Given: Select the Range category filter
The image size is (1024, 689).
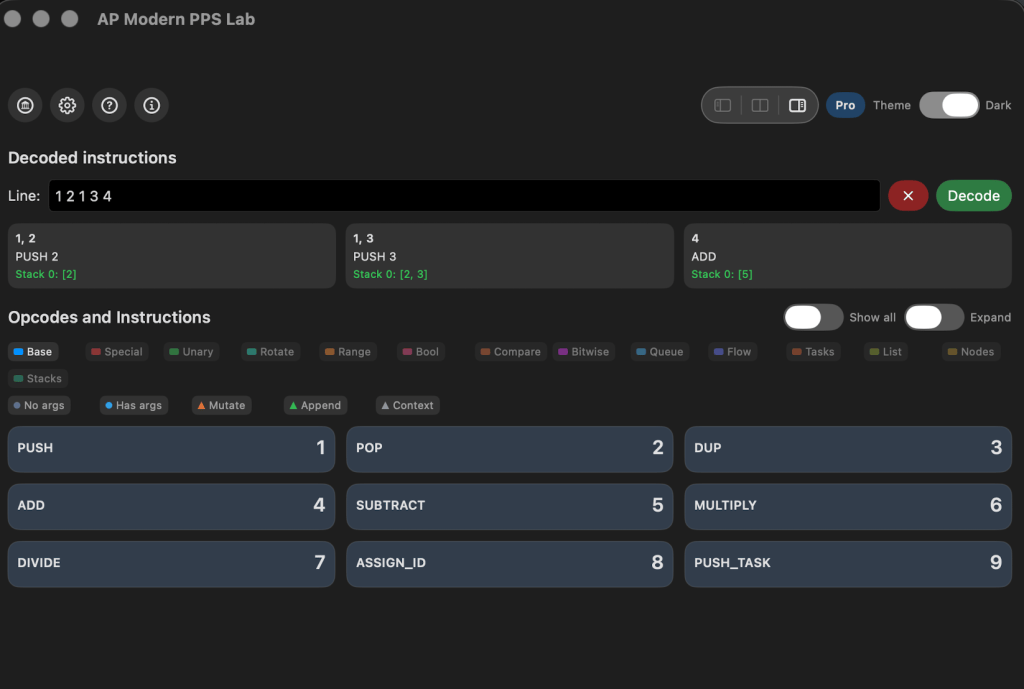Looking at the screenshot, I should pos(348,351).
